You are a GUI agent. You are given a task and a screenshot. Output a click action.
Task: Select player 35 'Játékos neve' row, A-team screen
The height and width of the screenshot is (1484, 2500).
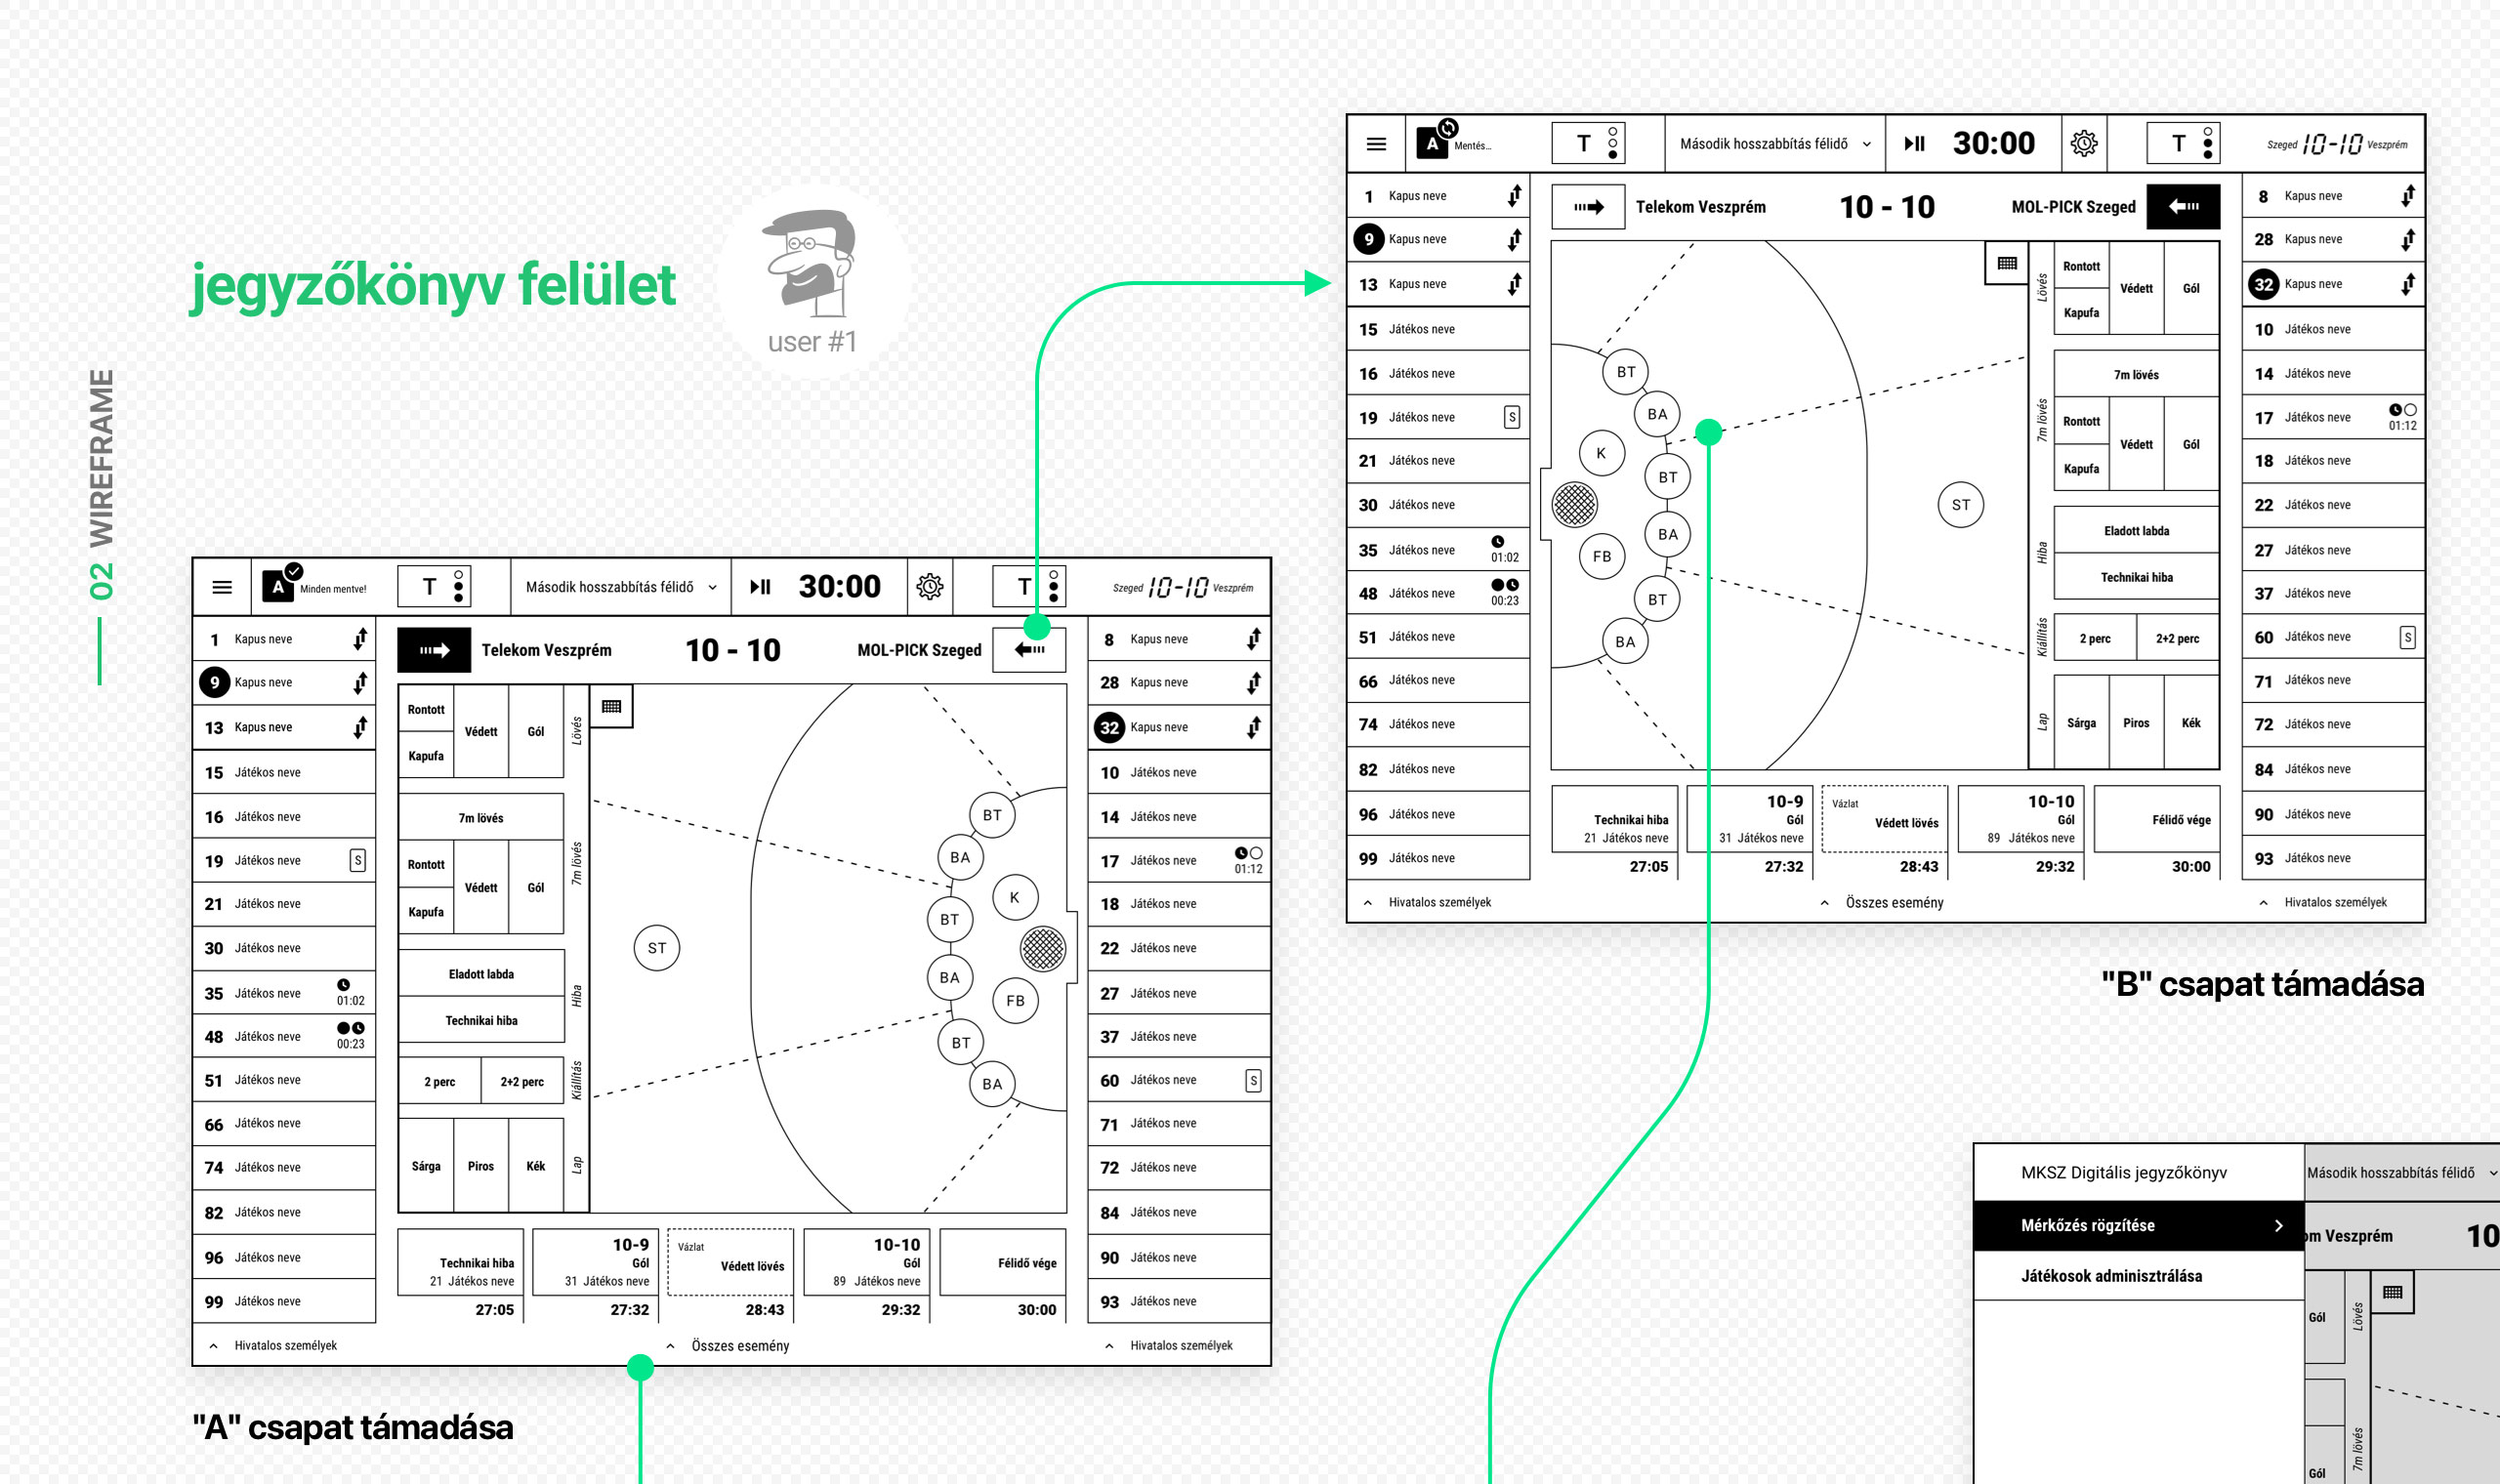pos(284,993)
